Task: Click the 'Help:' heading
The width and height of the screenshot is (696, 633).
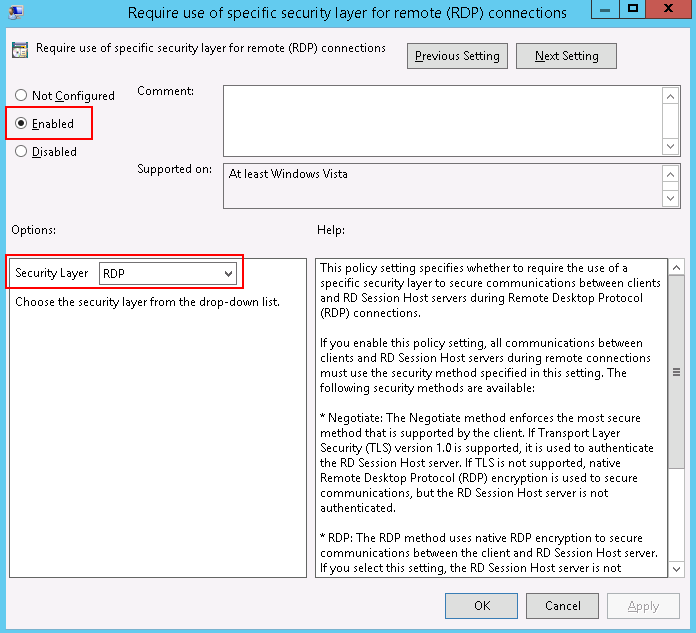Action: (331, 230)
